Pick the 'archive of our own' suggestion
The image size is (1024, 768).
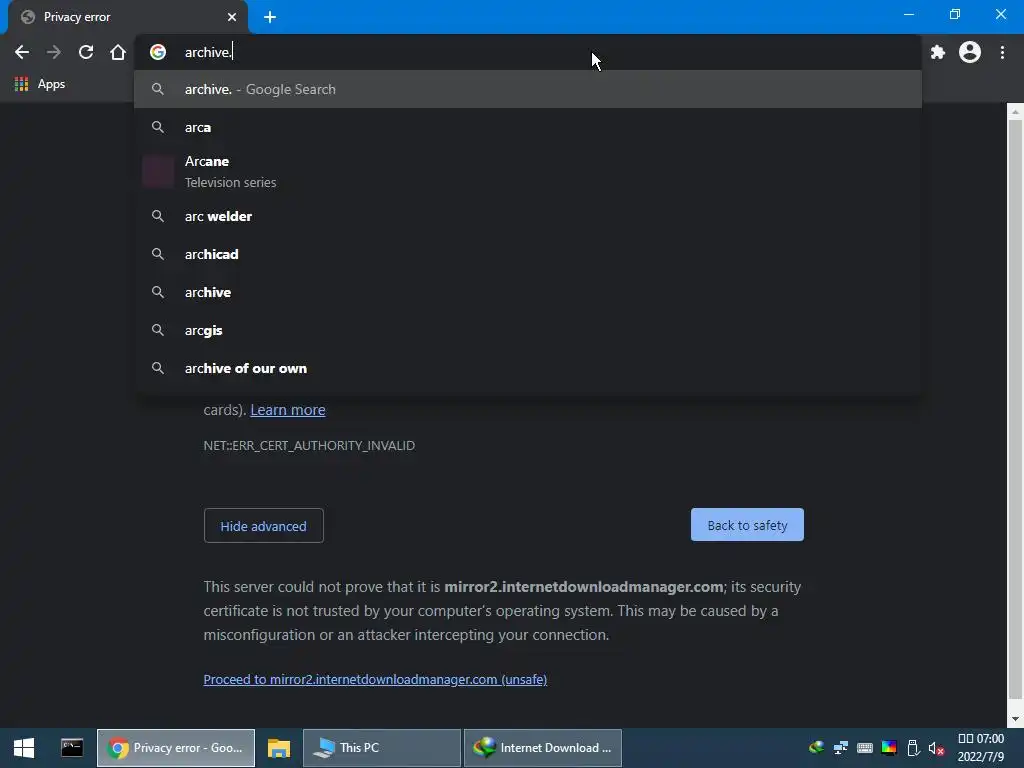tap(528, 368)
